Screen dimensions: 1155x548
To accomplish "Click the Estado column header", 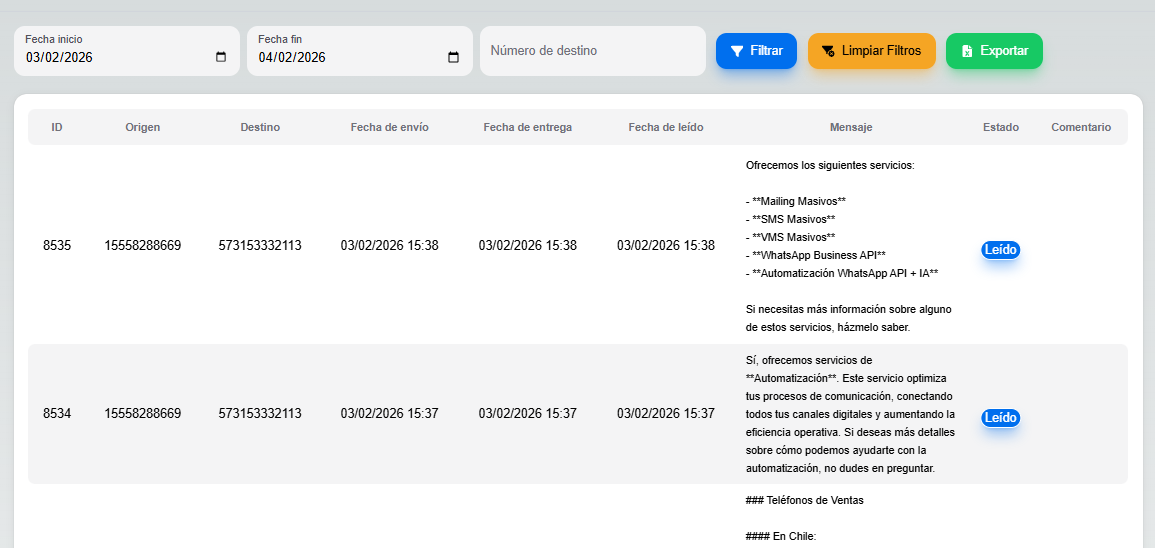I will point(1000,127).
